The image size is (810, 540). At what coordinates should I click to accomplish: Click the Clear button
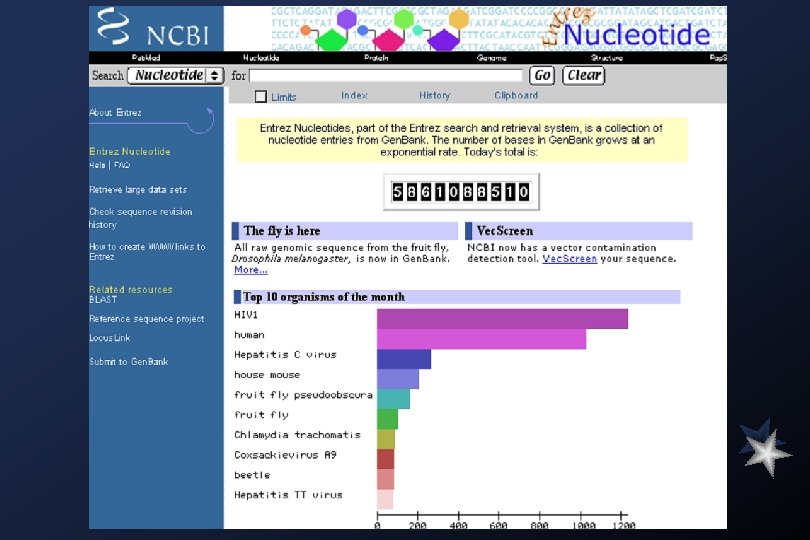pyautogui.click(x=583, y=75)
